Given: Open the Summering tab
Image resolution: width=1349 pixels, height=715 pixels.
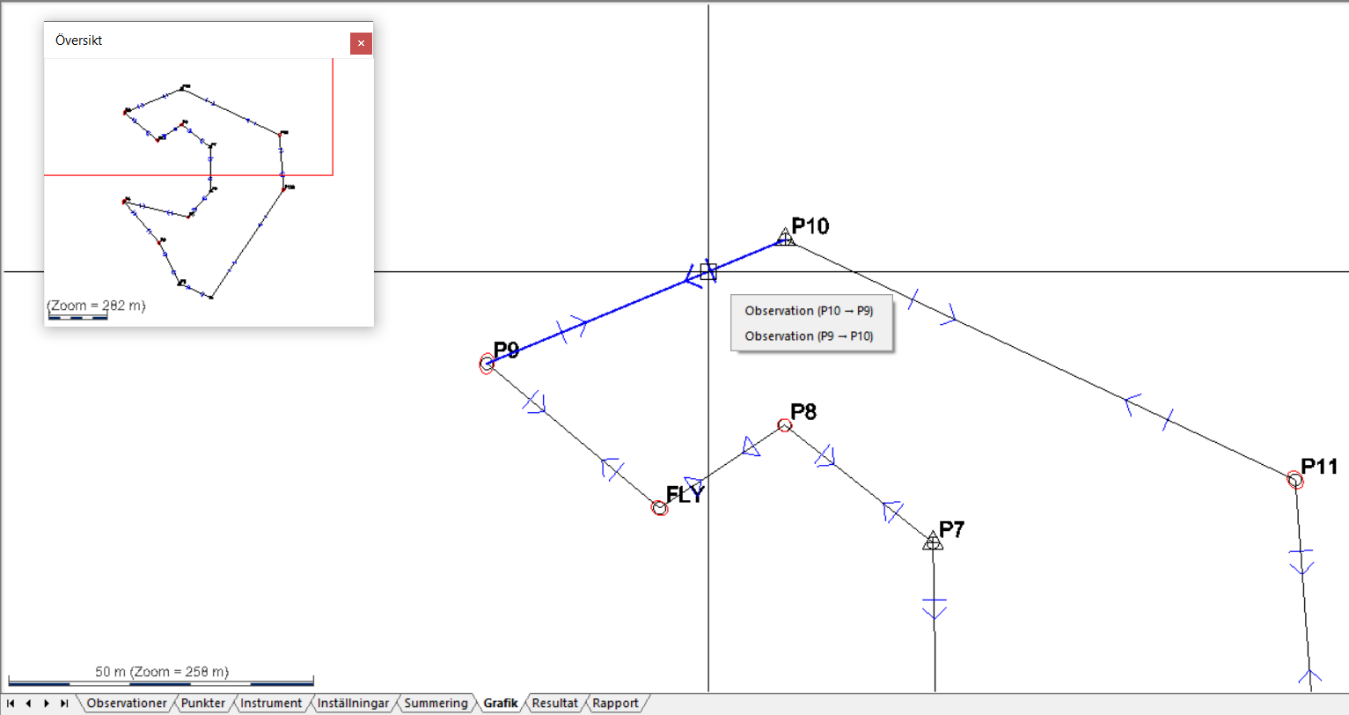Looking at the screenshot, I should coord(435,704).
